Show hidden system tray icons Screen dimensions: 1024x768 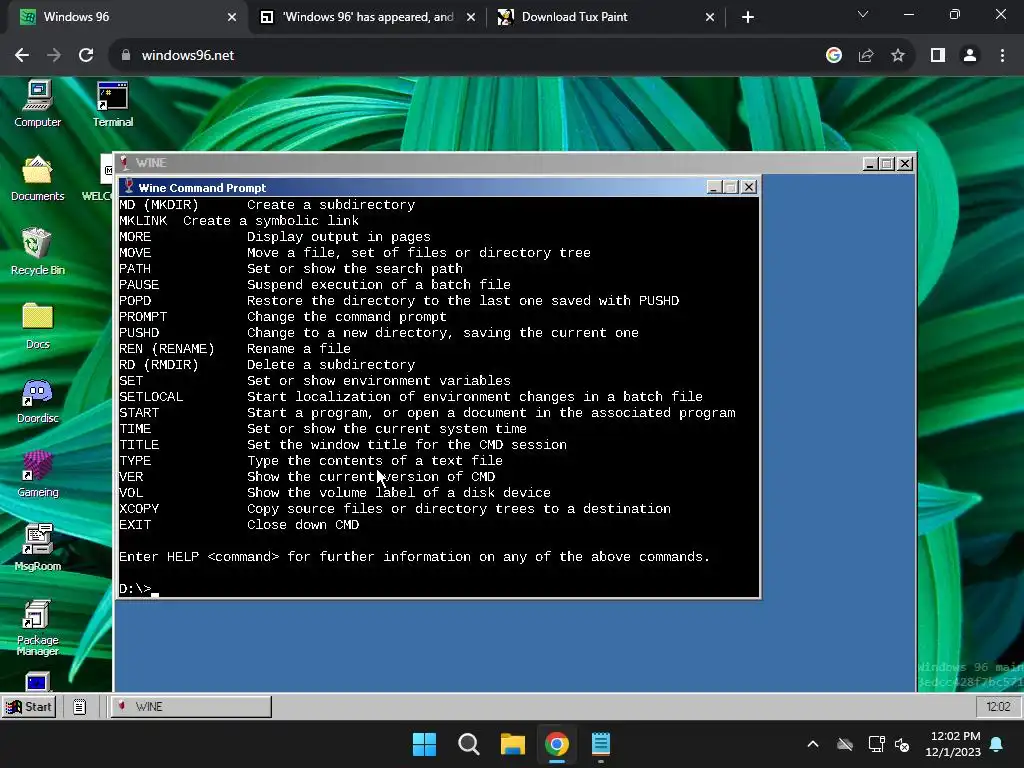point(813,744)
